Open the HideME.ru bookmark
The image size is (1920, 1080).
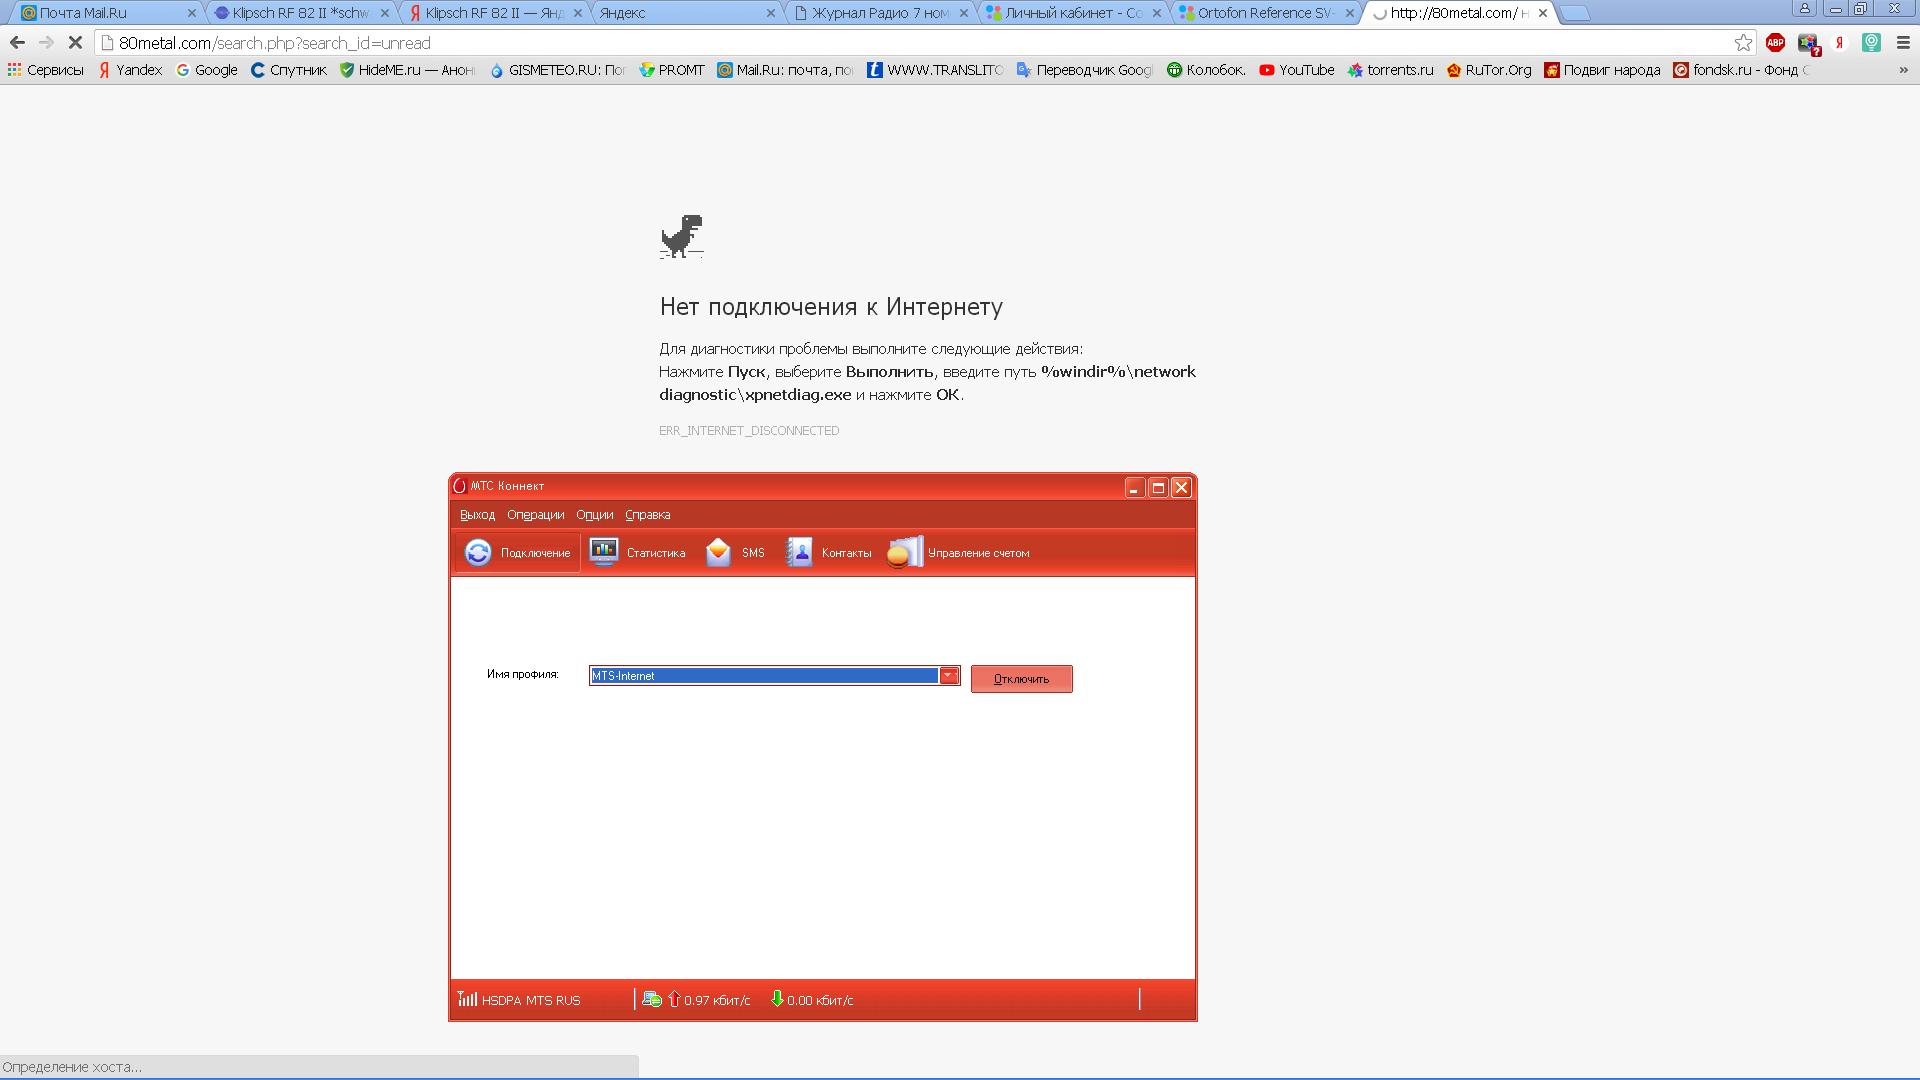(x=408, y=70)
